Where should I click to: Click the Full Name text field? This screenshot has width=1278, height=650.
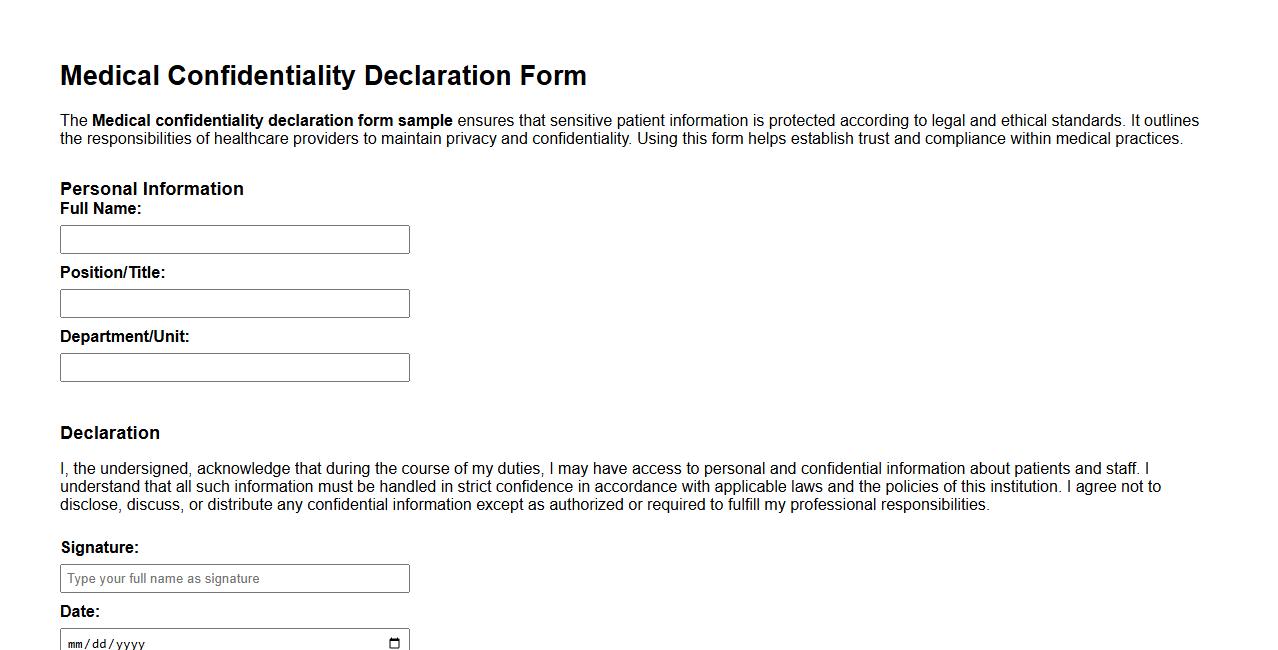[x=235, y=239]
